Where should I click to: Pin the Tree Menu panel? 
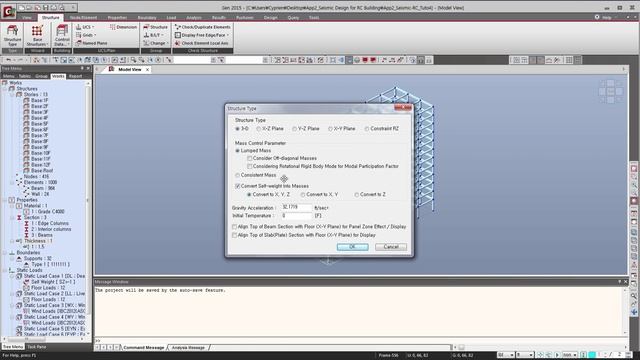82,69
